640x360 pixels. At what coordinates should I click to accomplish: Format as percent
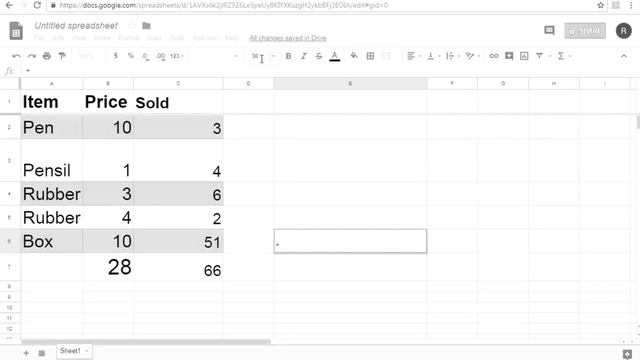(131, 56)
